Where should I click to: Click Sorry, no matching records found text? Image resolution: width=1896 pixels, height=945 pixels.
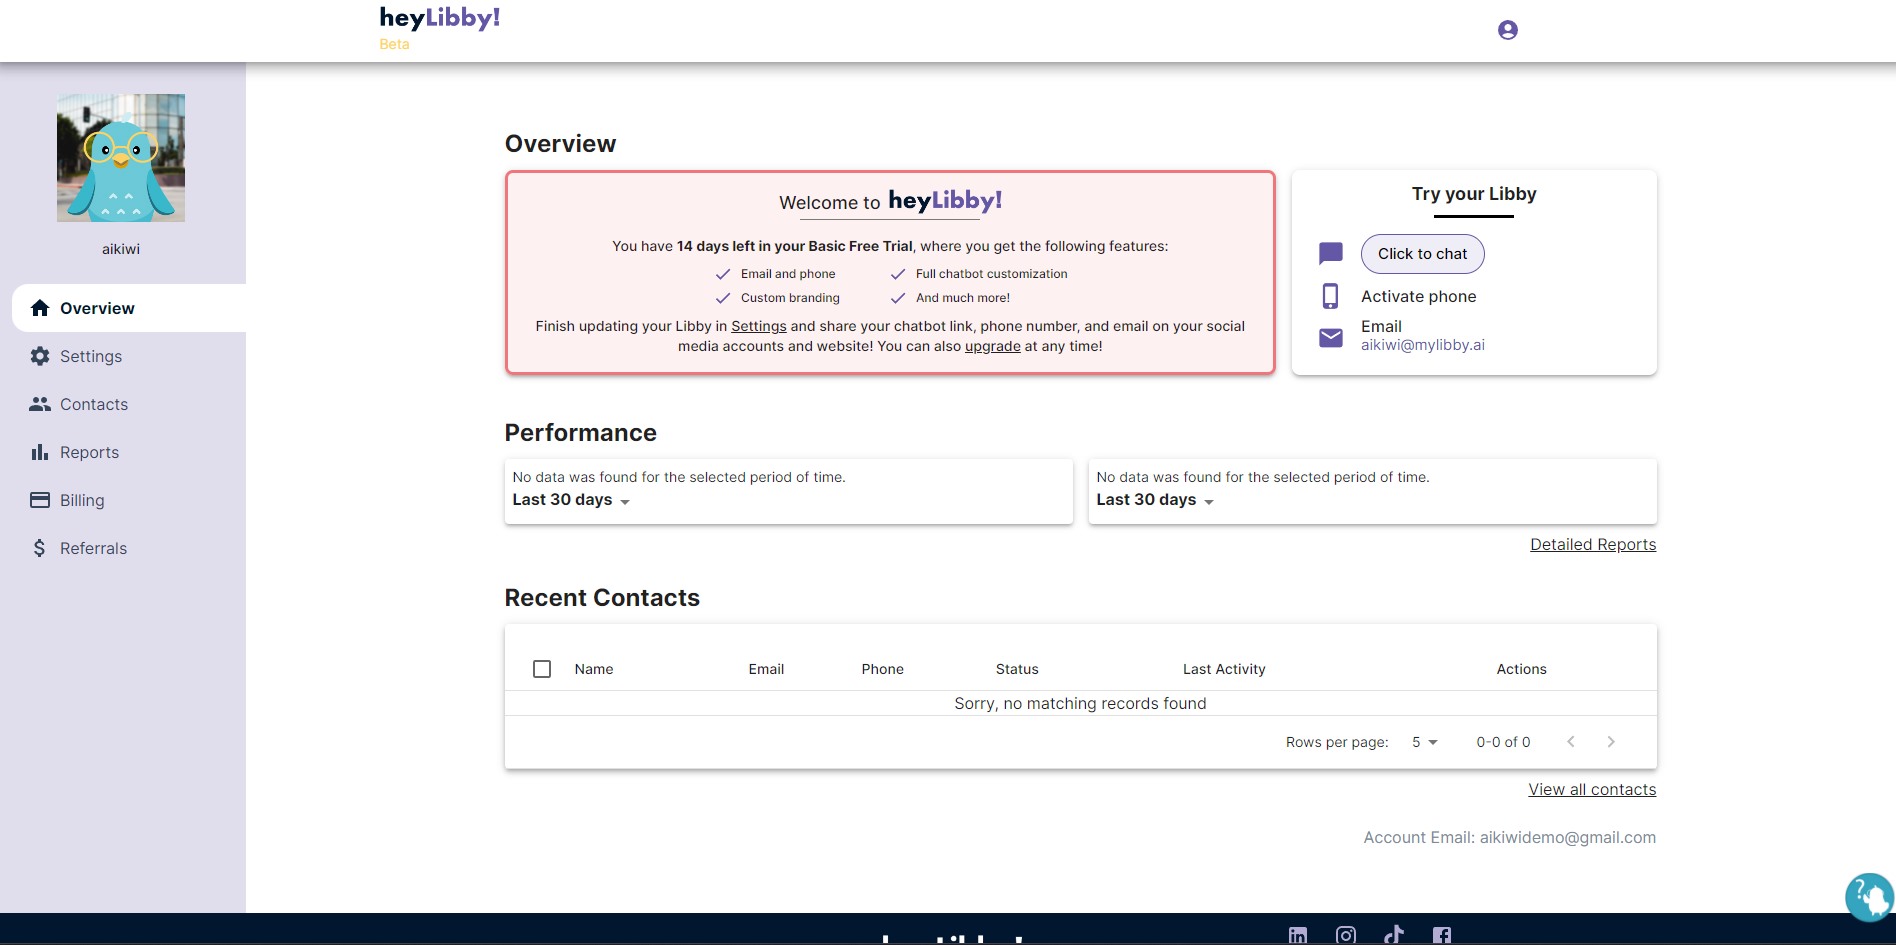(x=1080, y=703)
